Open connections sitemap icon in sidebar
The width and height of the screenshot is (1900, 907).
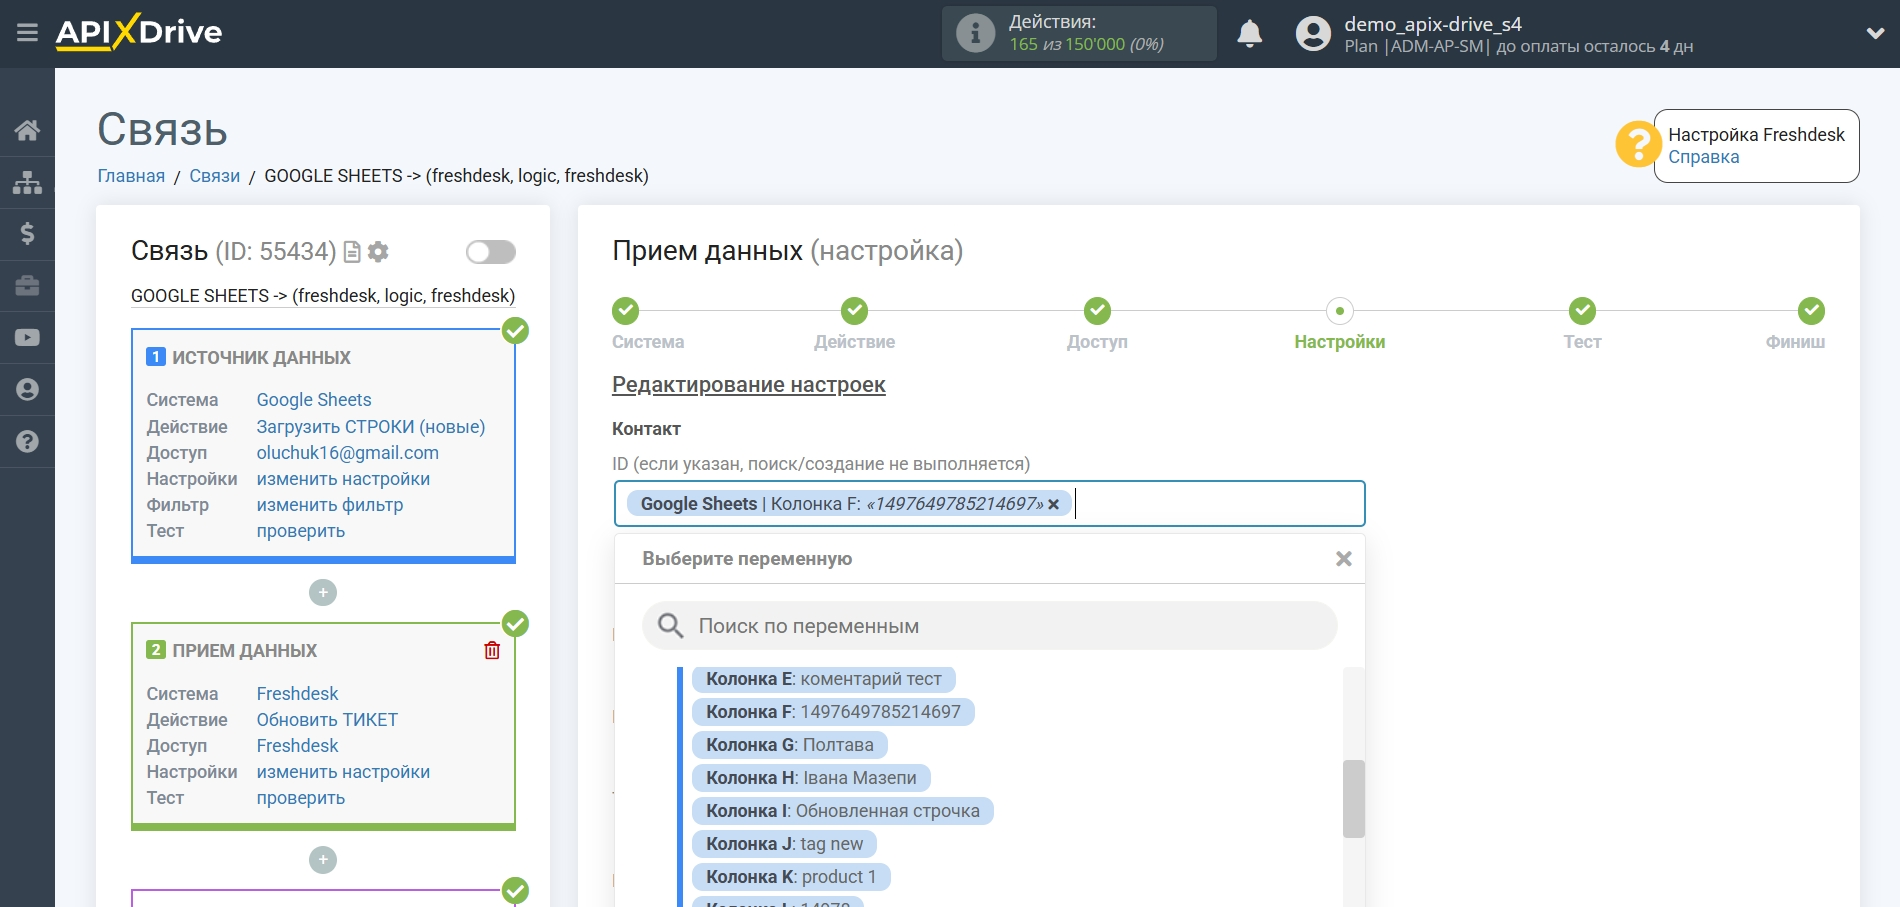[27, 182]
